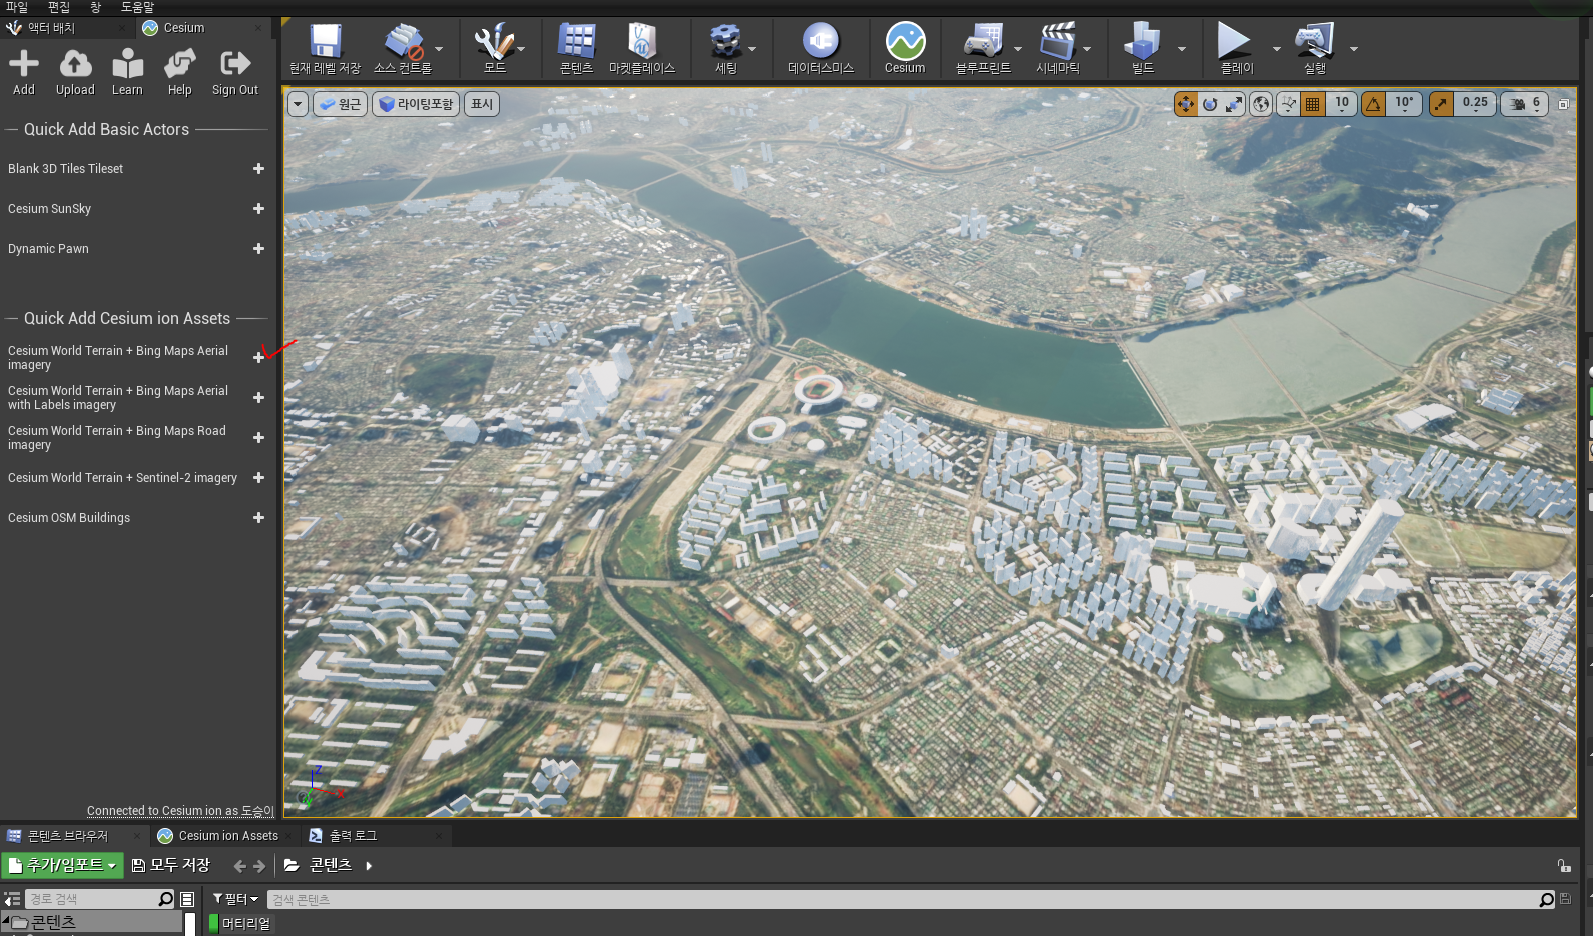
Task: Open grid snap size 10 dropdown
Action: point(1342,104)
